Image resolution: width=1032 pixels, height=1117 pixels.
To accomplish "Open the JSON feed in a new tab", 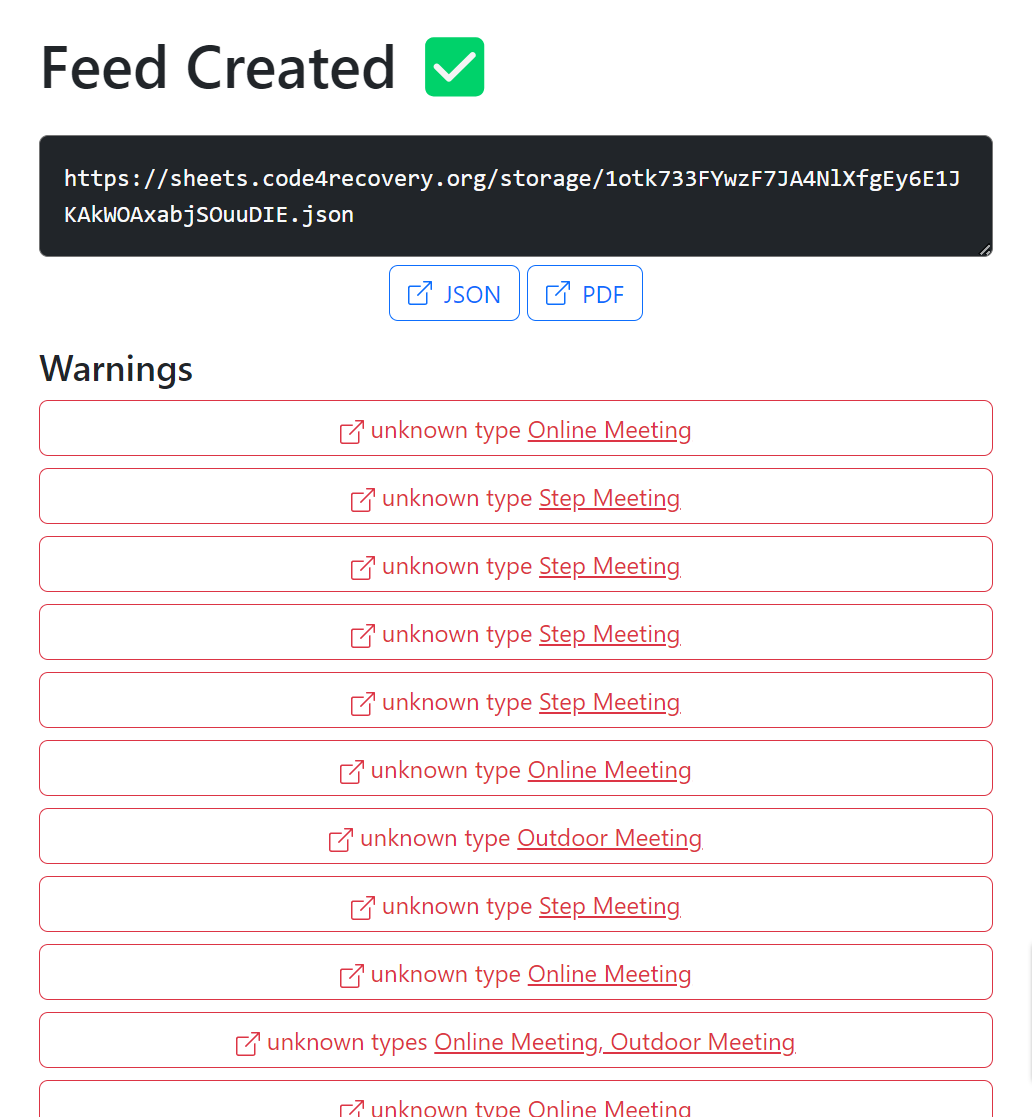I will coord(470,294).
